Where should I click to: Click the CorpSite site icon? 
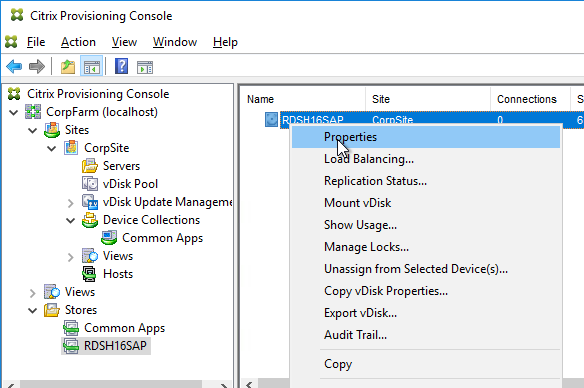click(x=71, y=148)
